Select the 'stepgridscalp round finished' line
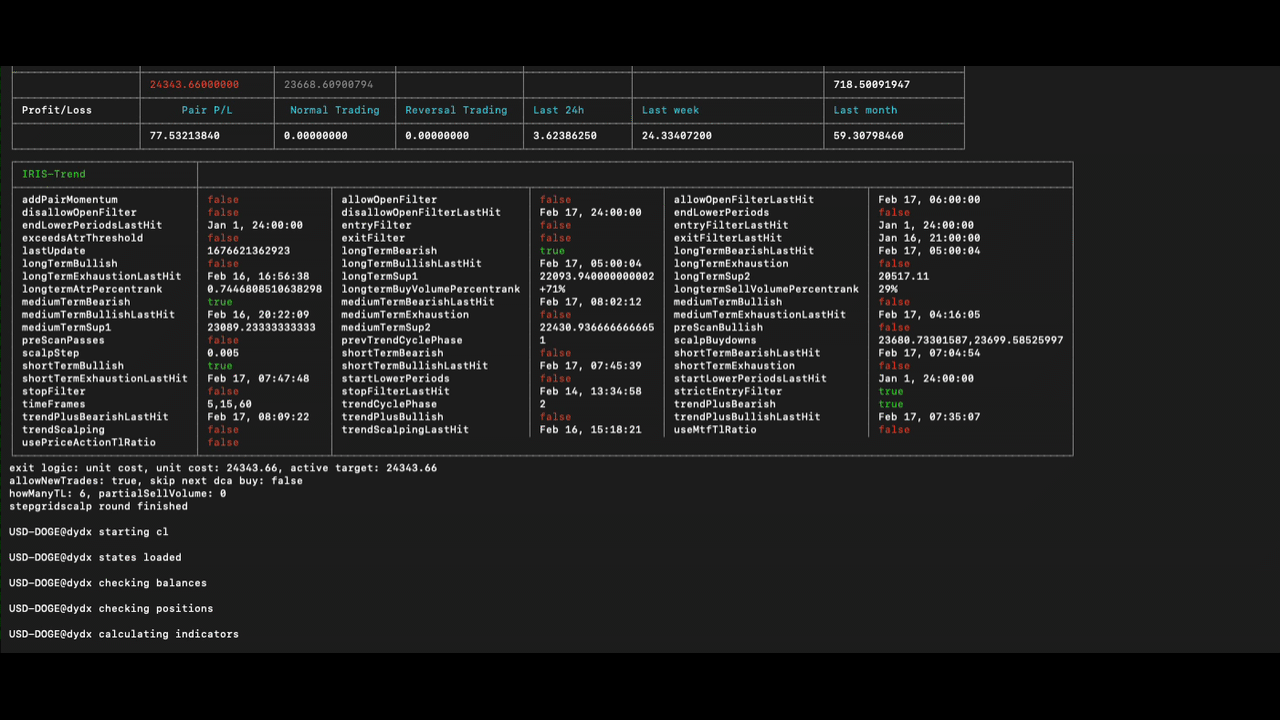Viewport: 1280px width, 720px height. point(98,506)
